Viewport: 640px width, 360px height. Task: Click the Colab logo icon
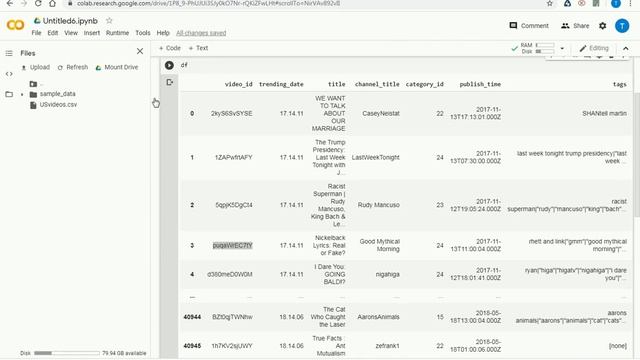[x=16, y=25]
